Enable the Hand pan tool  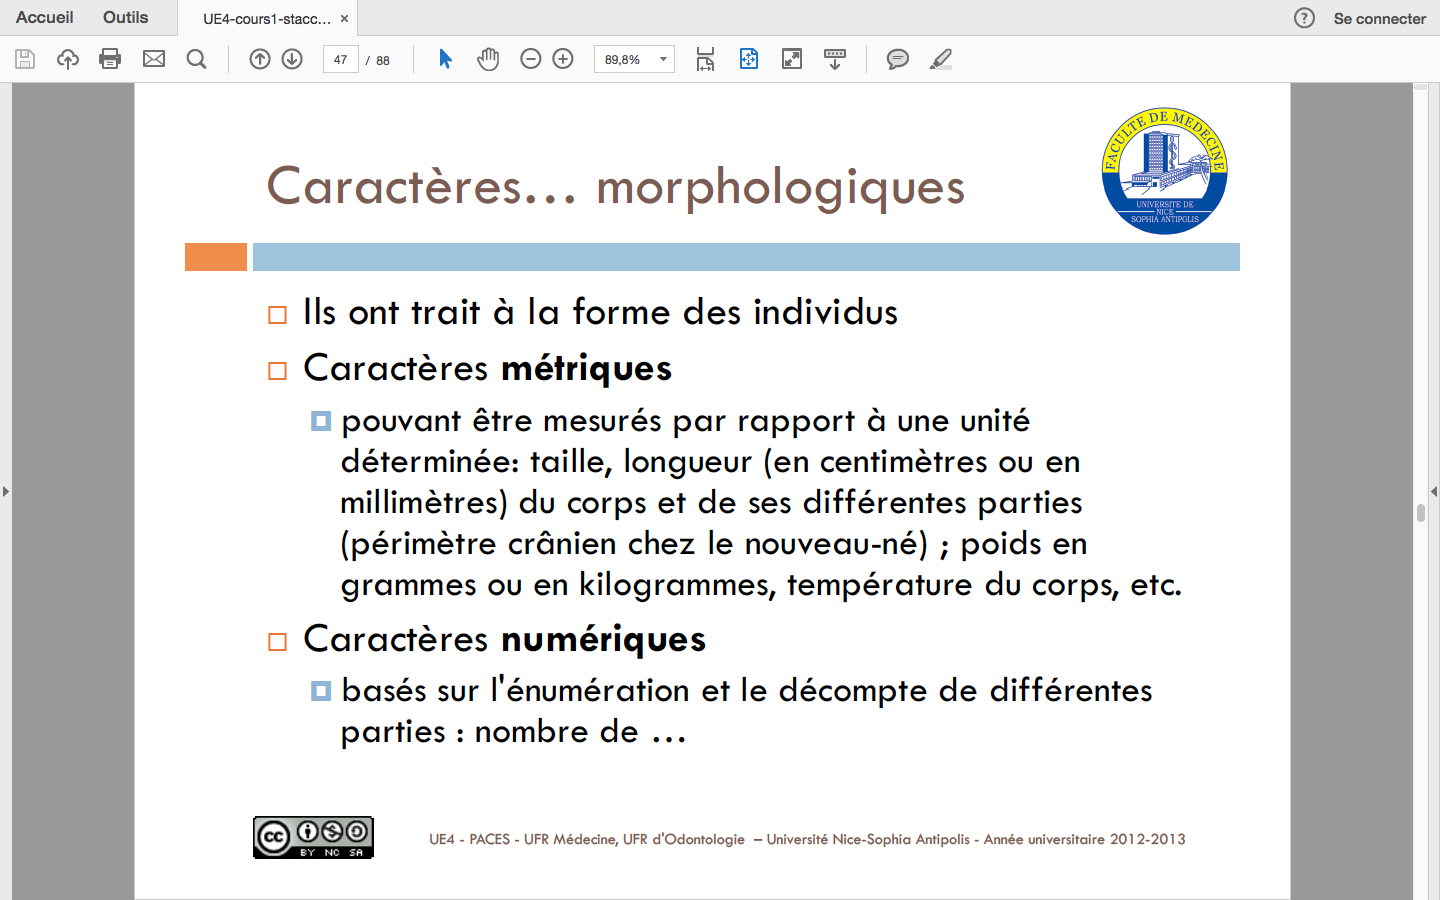(488, 59)
